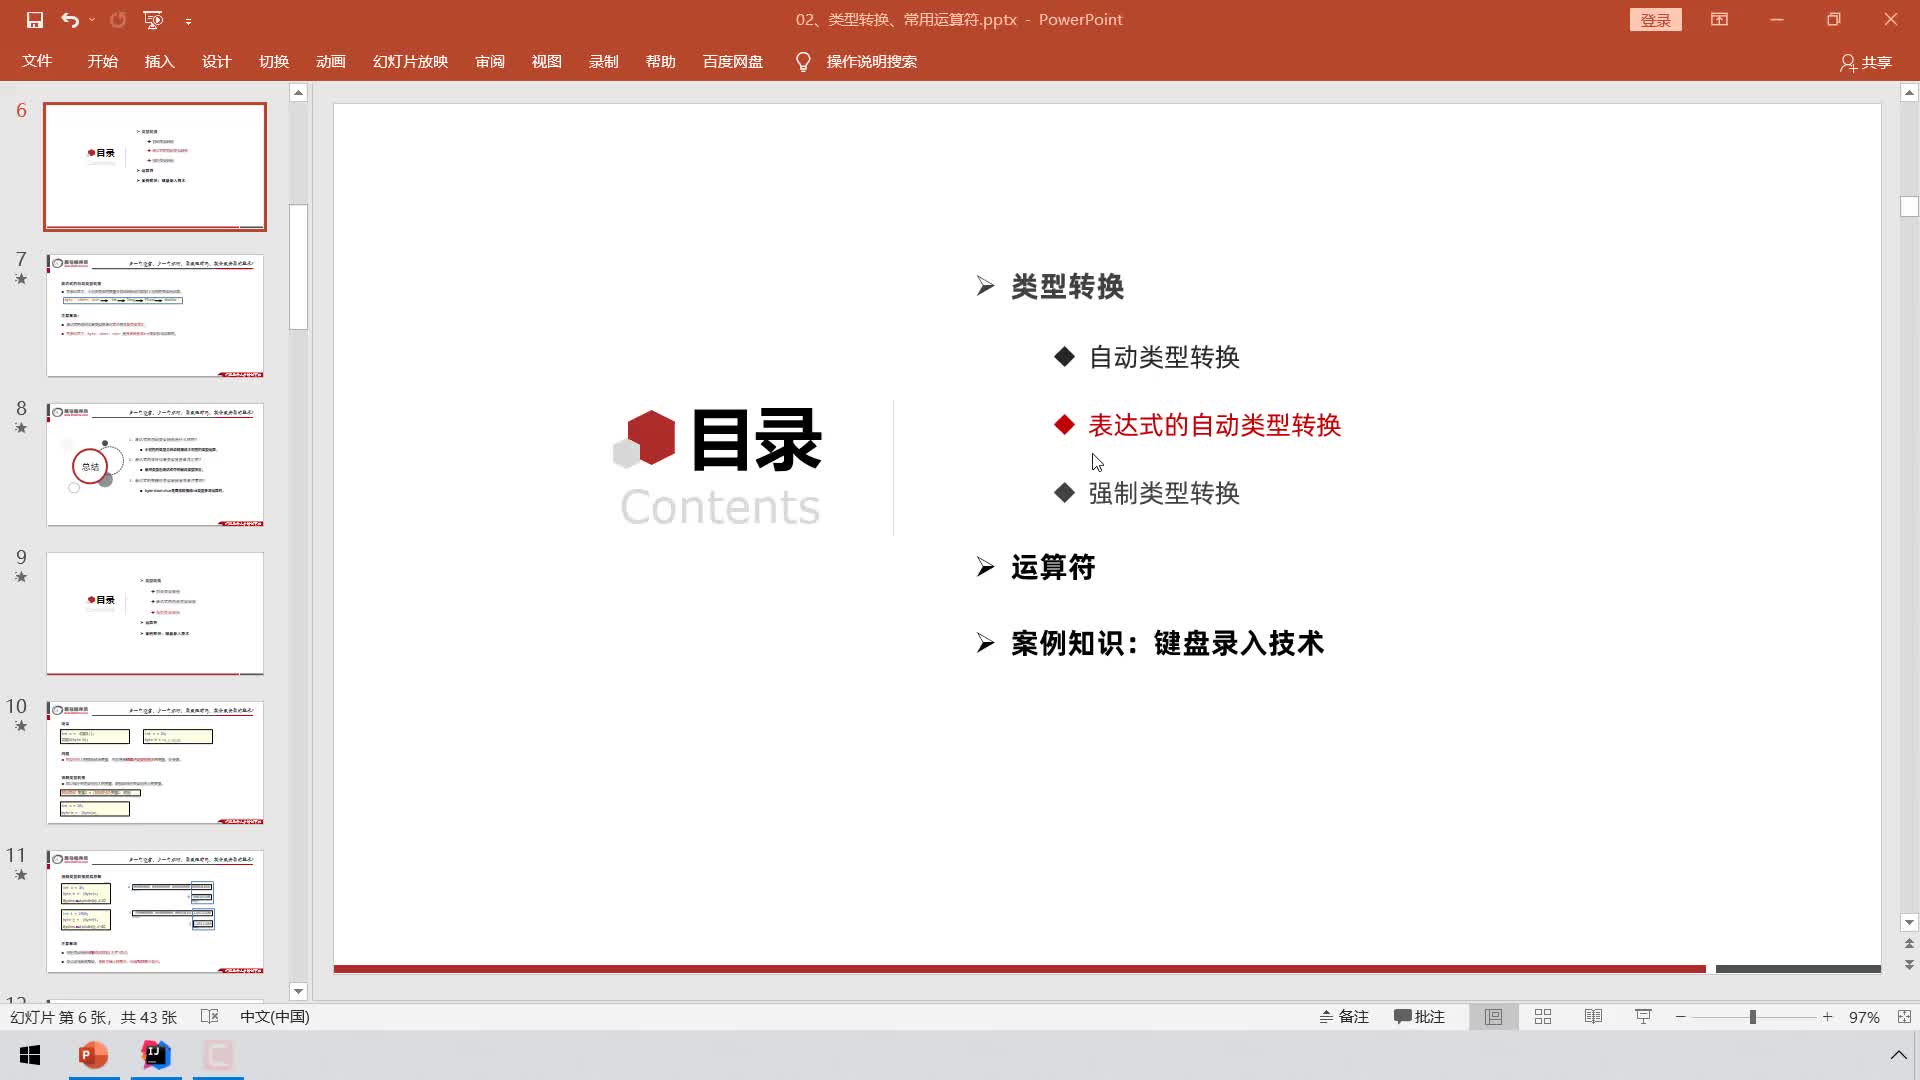Switch to Slide Sorter view icon
This screenshot has height=1080, width=1920.
[x=1543, y=1016]
